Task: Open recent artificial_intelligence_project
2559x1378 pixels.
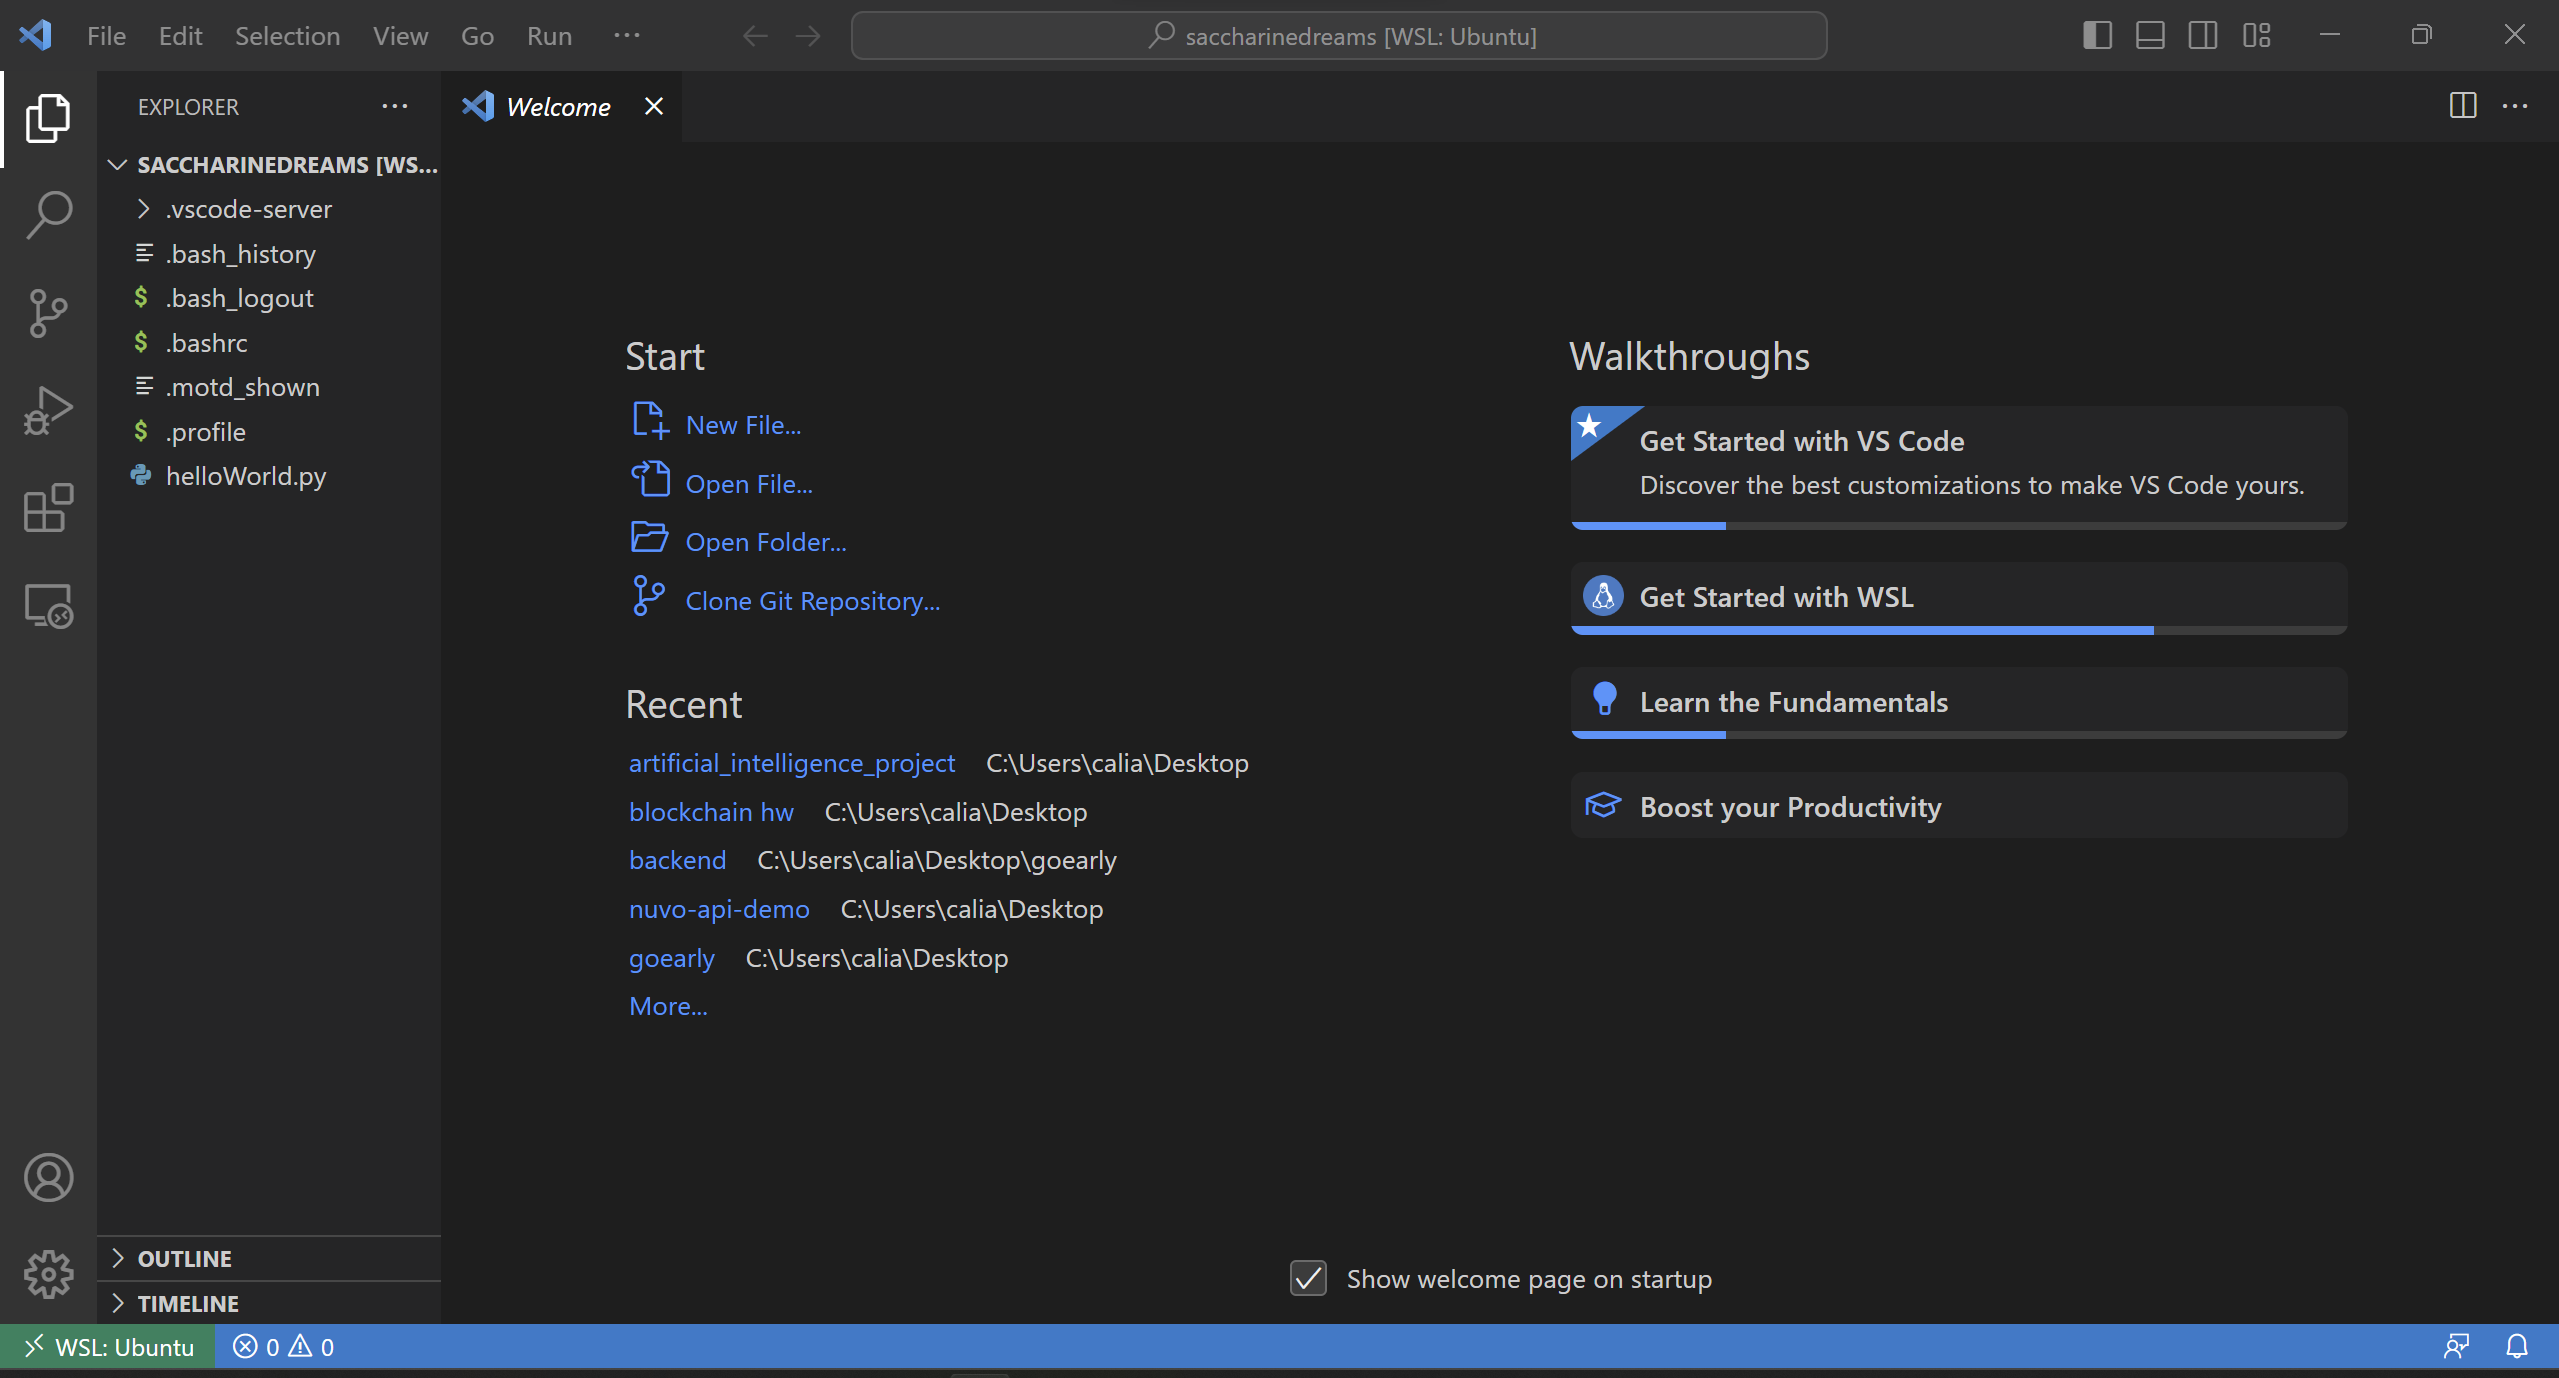Action: tap(792, 763)
